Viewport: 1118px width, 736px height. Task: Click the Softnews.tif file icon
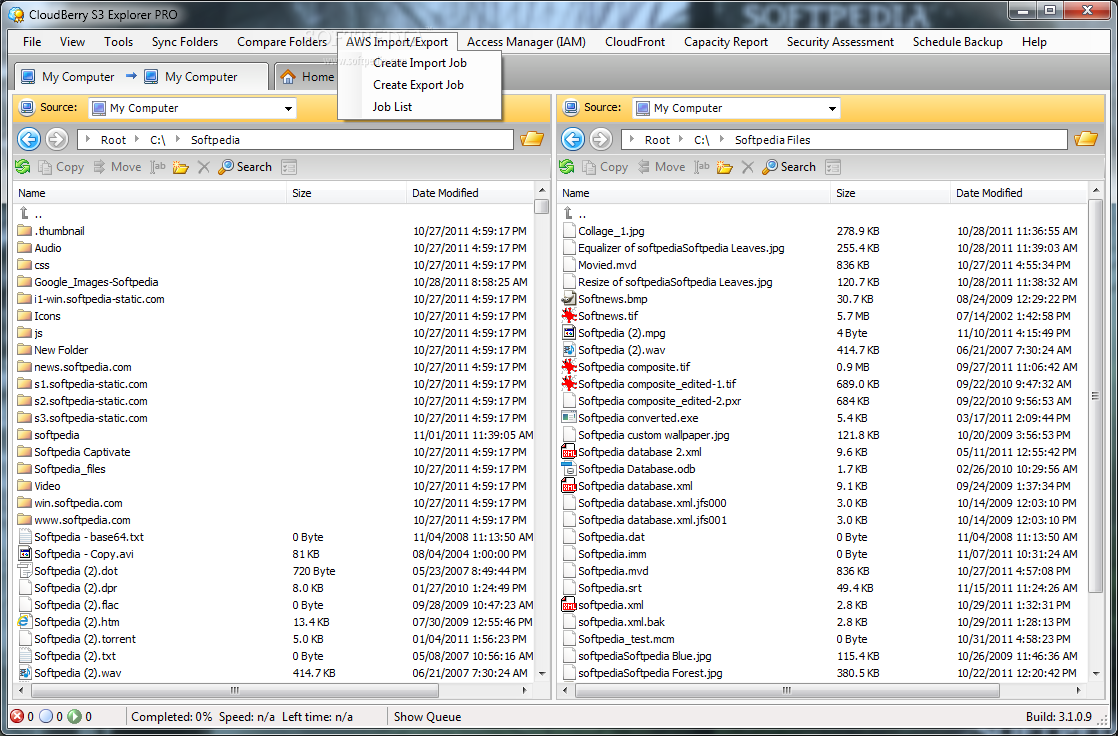[568, 315]
